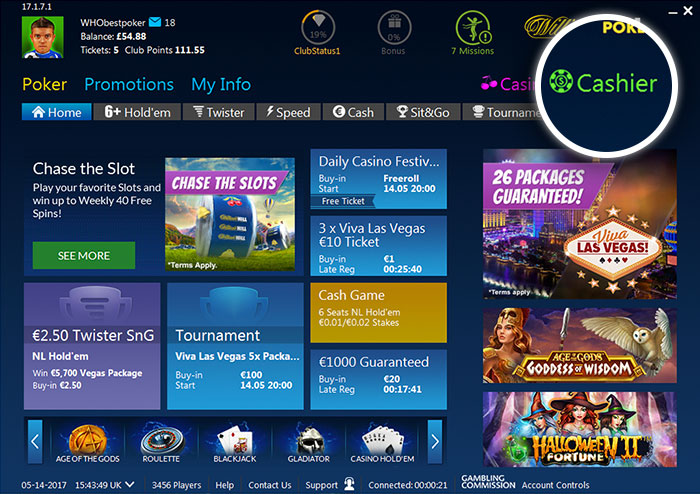Select the Twister tab
This screenshot has width=700, height=494.
pyautogui.click(x=219, y=112)
